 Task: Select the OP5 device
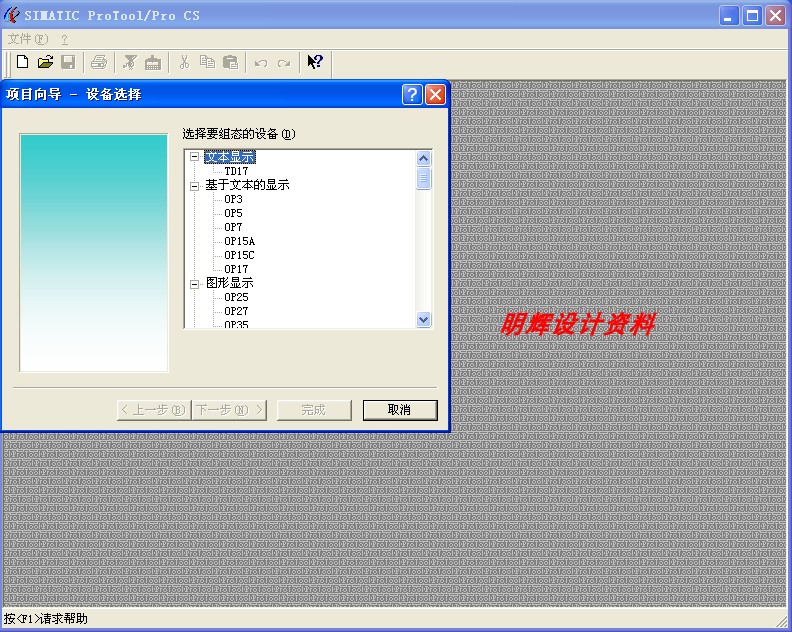[x=233, y=213]
